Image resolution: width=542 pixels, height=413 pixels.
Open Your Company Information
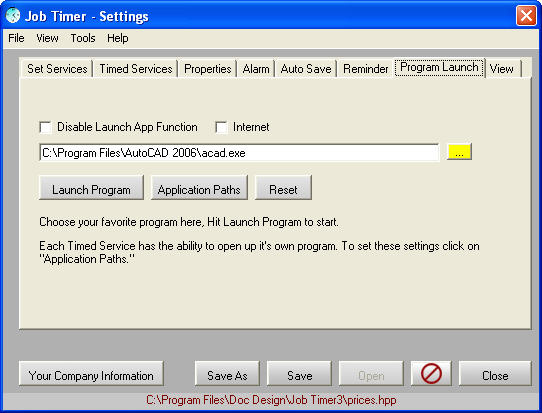click(91, 375)
